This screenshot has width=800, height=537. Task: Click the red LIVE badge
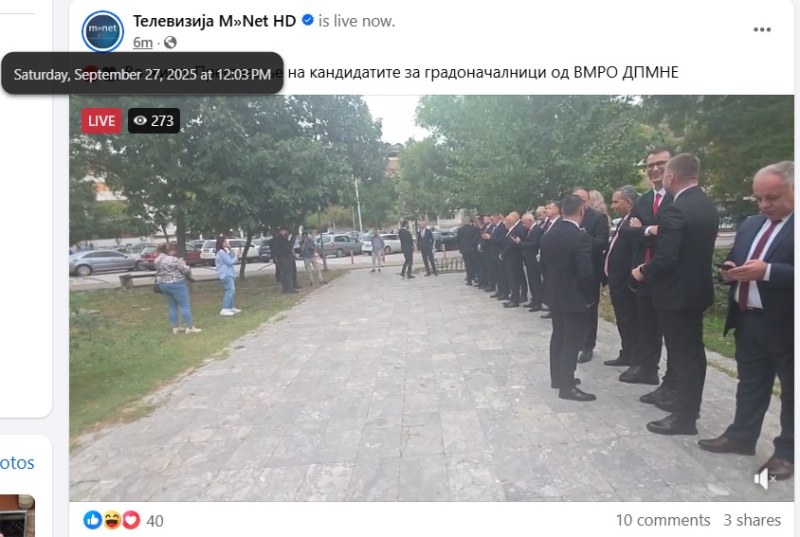coord(101,121)
